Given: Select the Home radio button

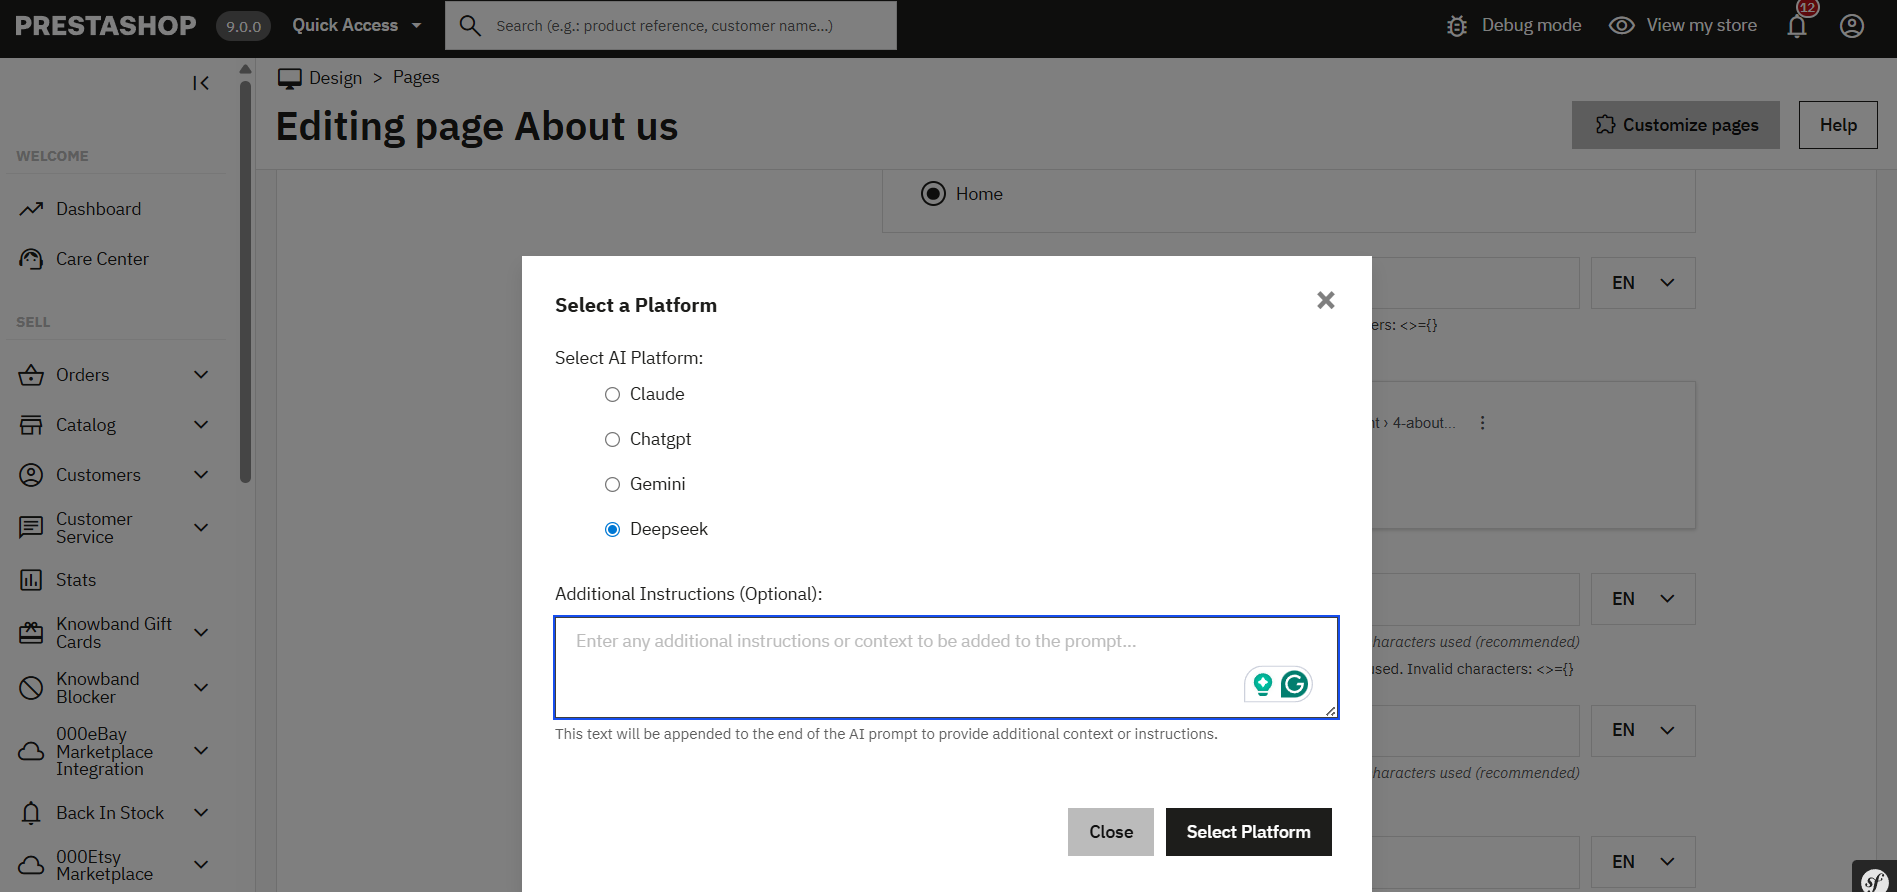Looking at the screenshot, I should [933, 194].
